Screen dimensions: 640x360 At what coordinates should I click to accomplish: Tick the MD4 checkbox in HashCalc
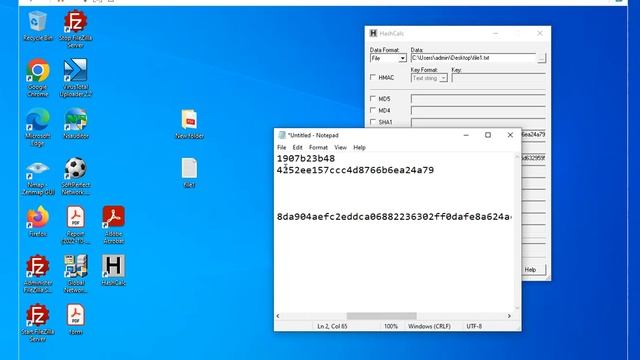373,110
